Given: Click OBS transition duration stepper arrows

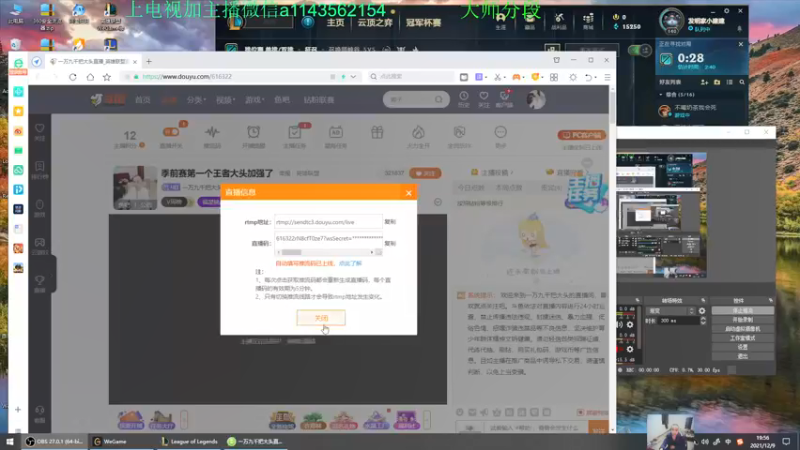Looking at the screenshot, I should [x=703, y=321].
